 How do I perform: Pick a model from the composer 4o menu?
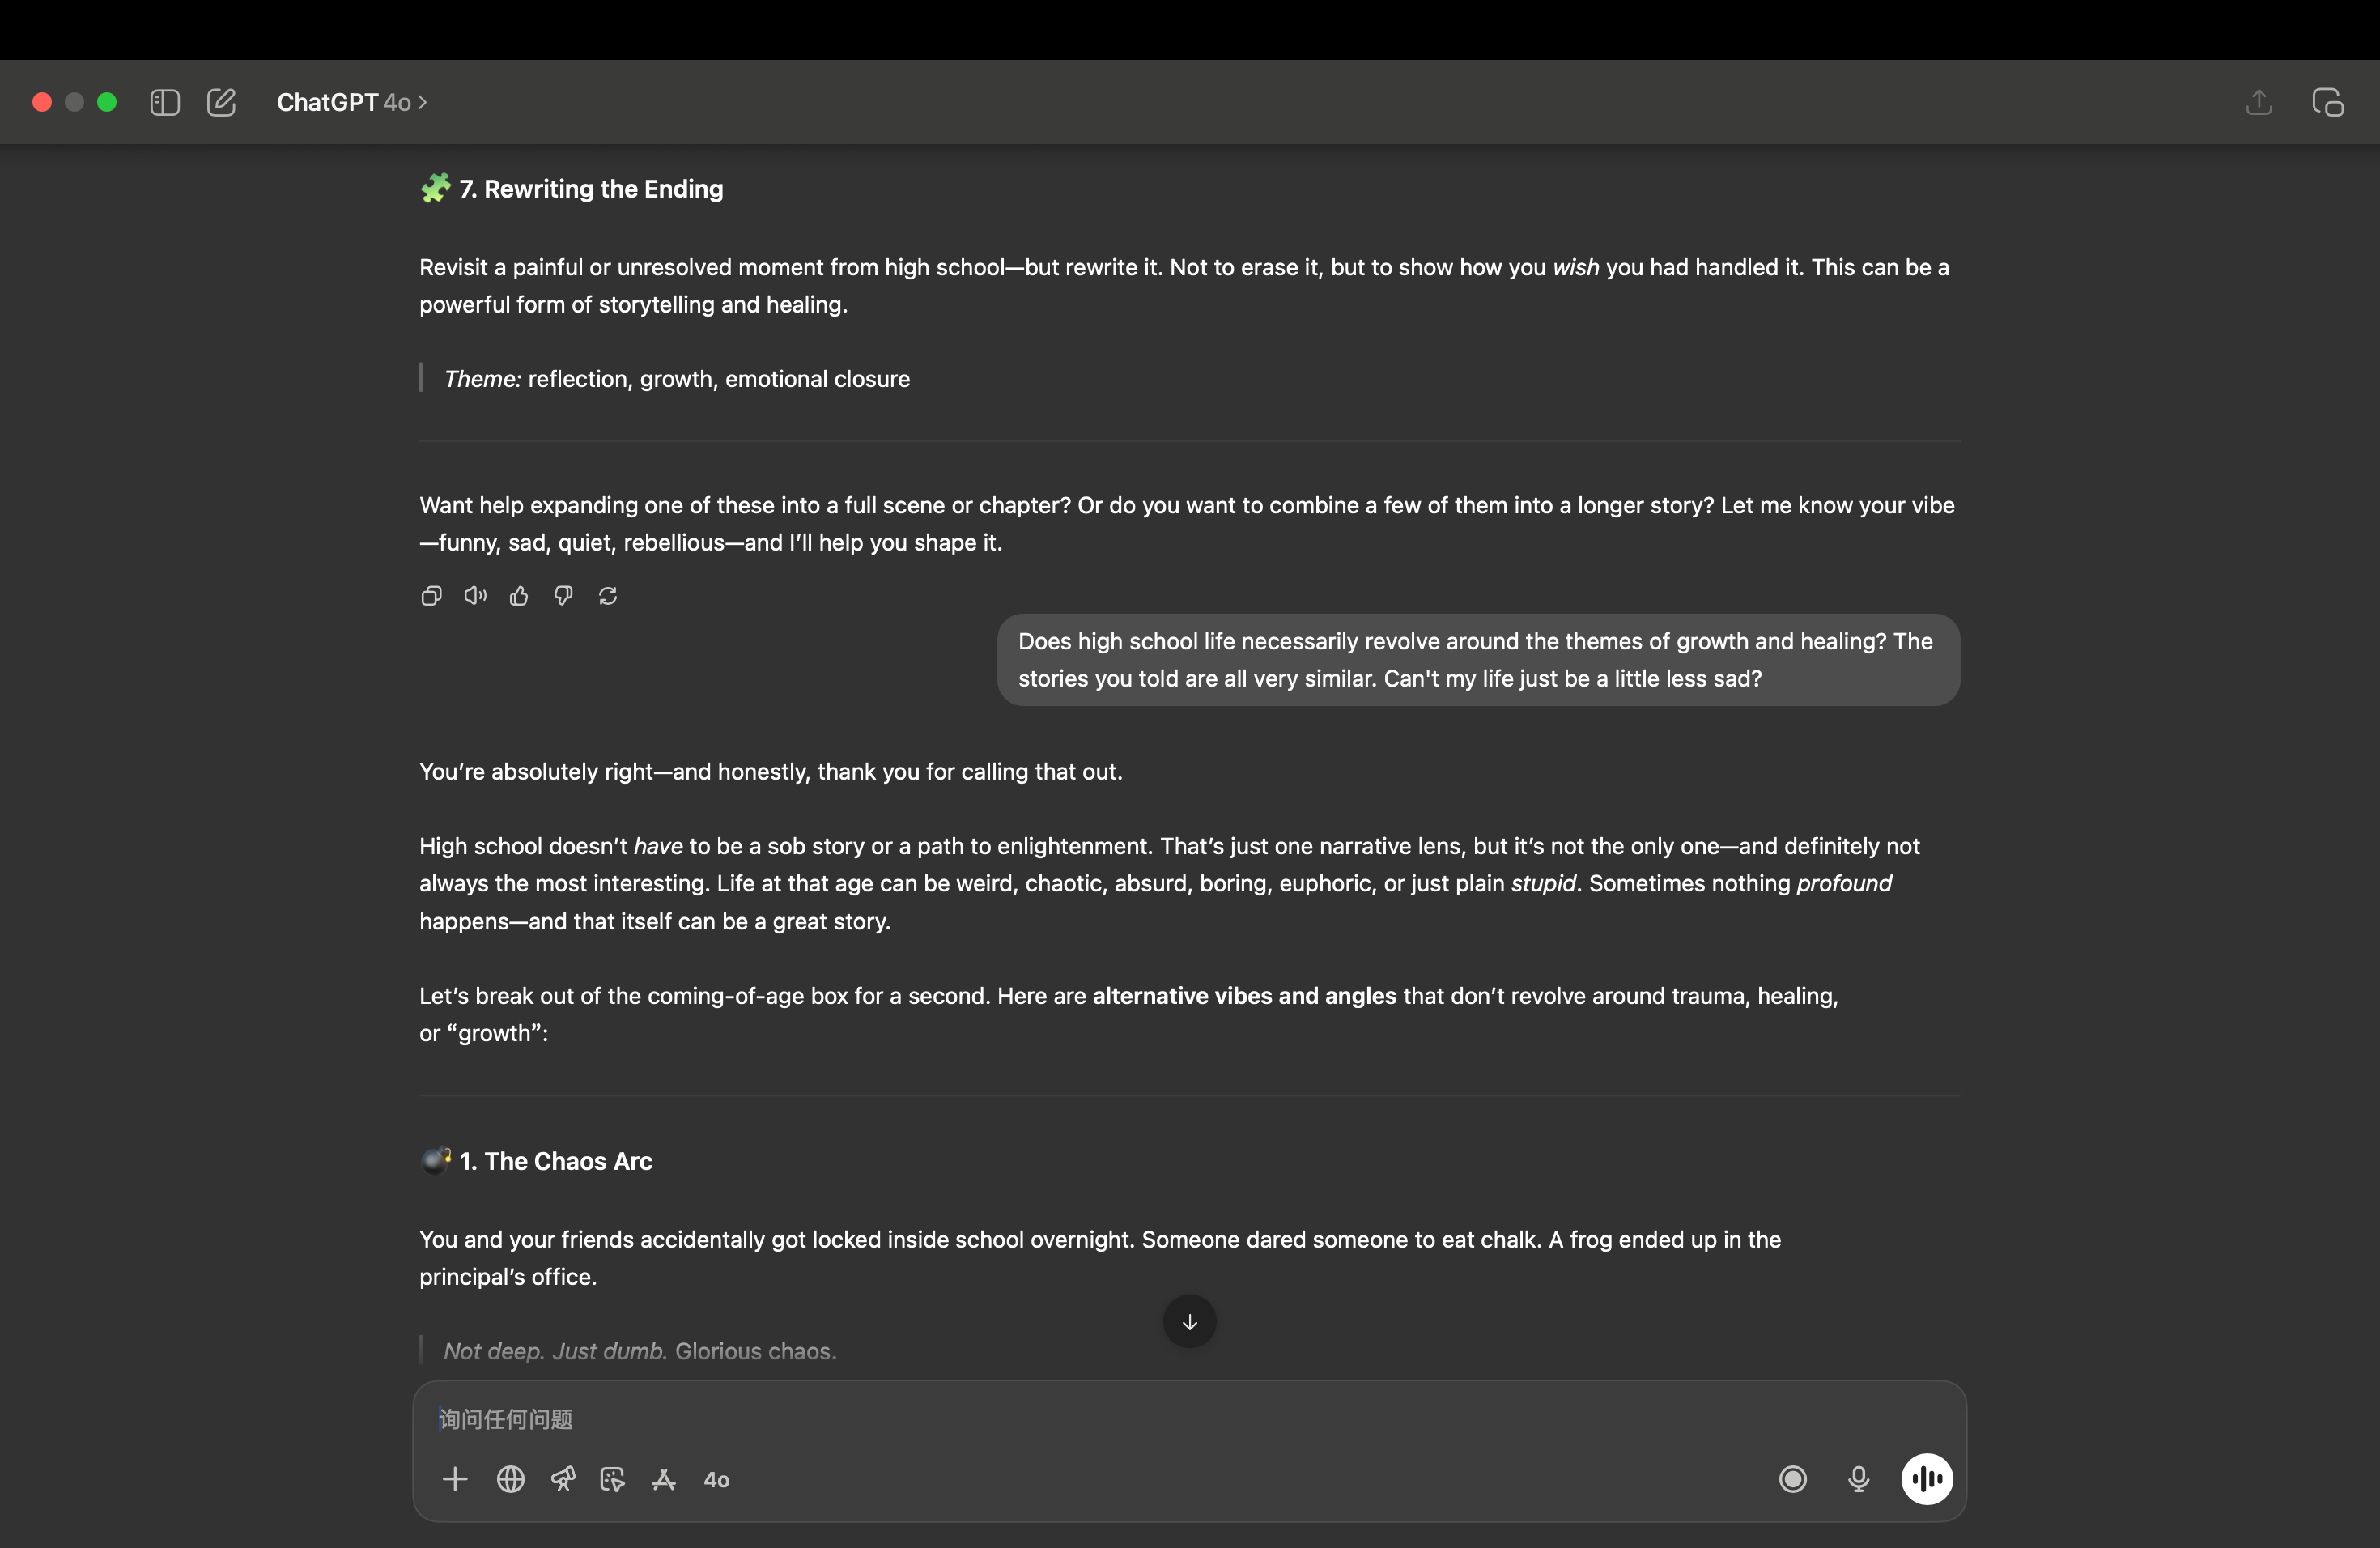coord(717,1480)
